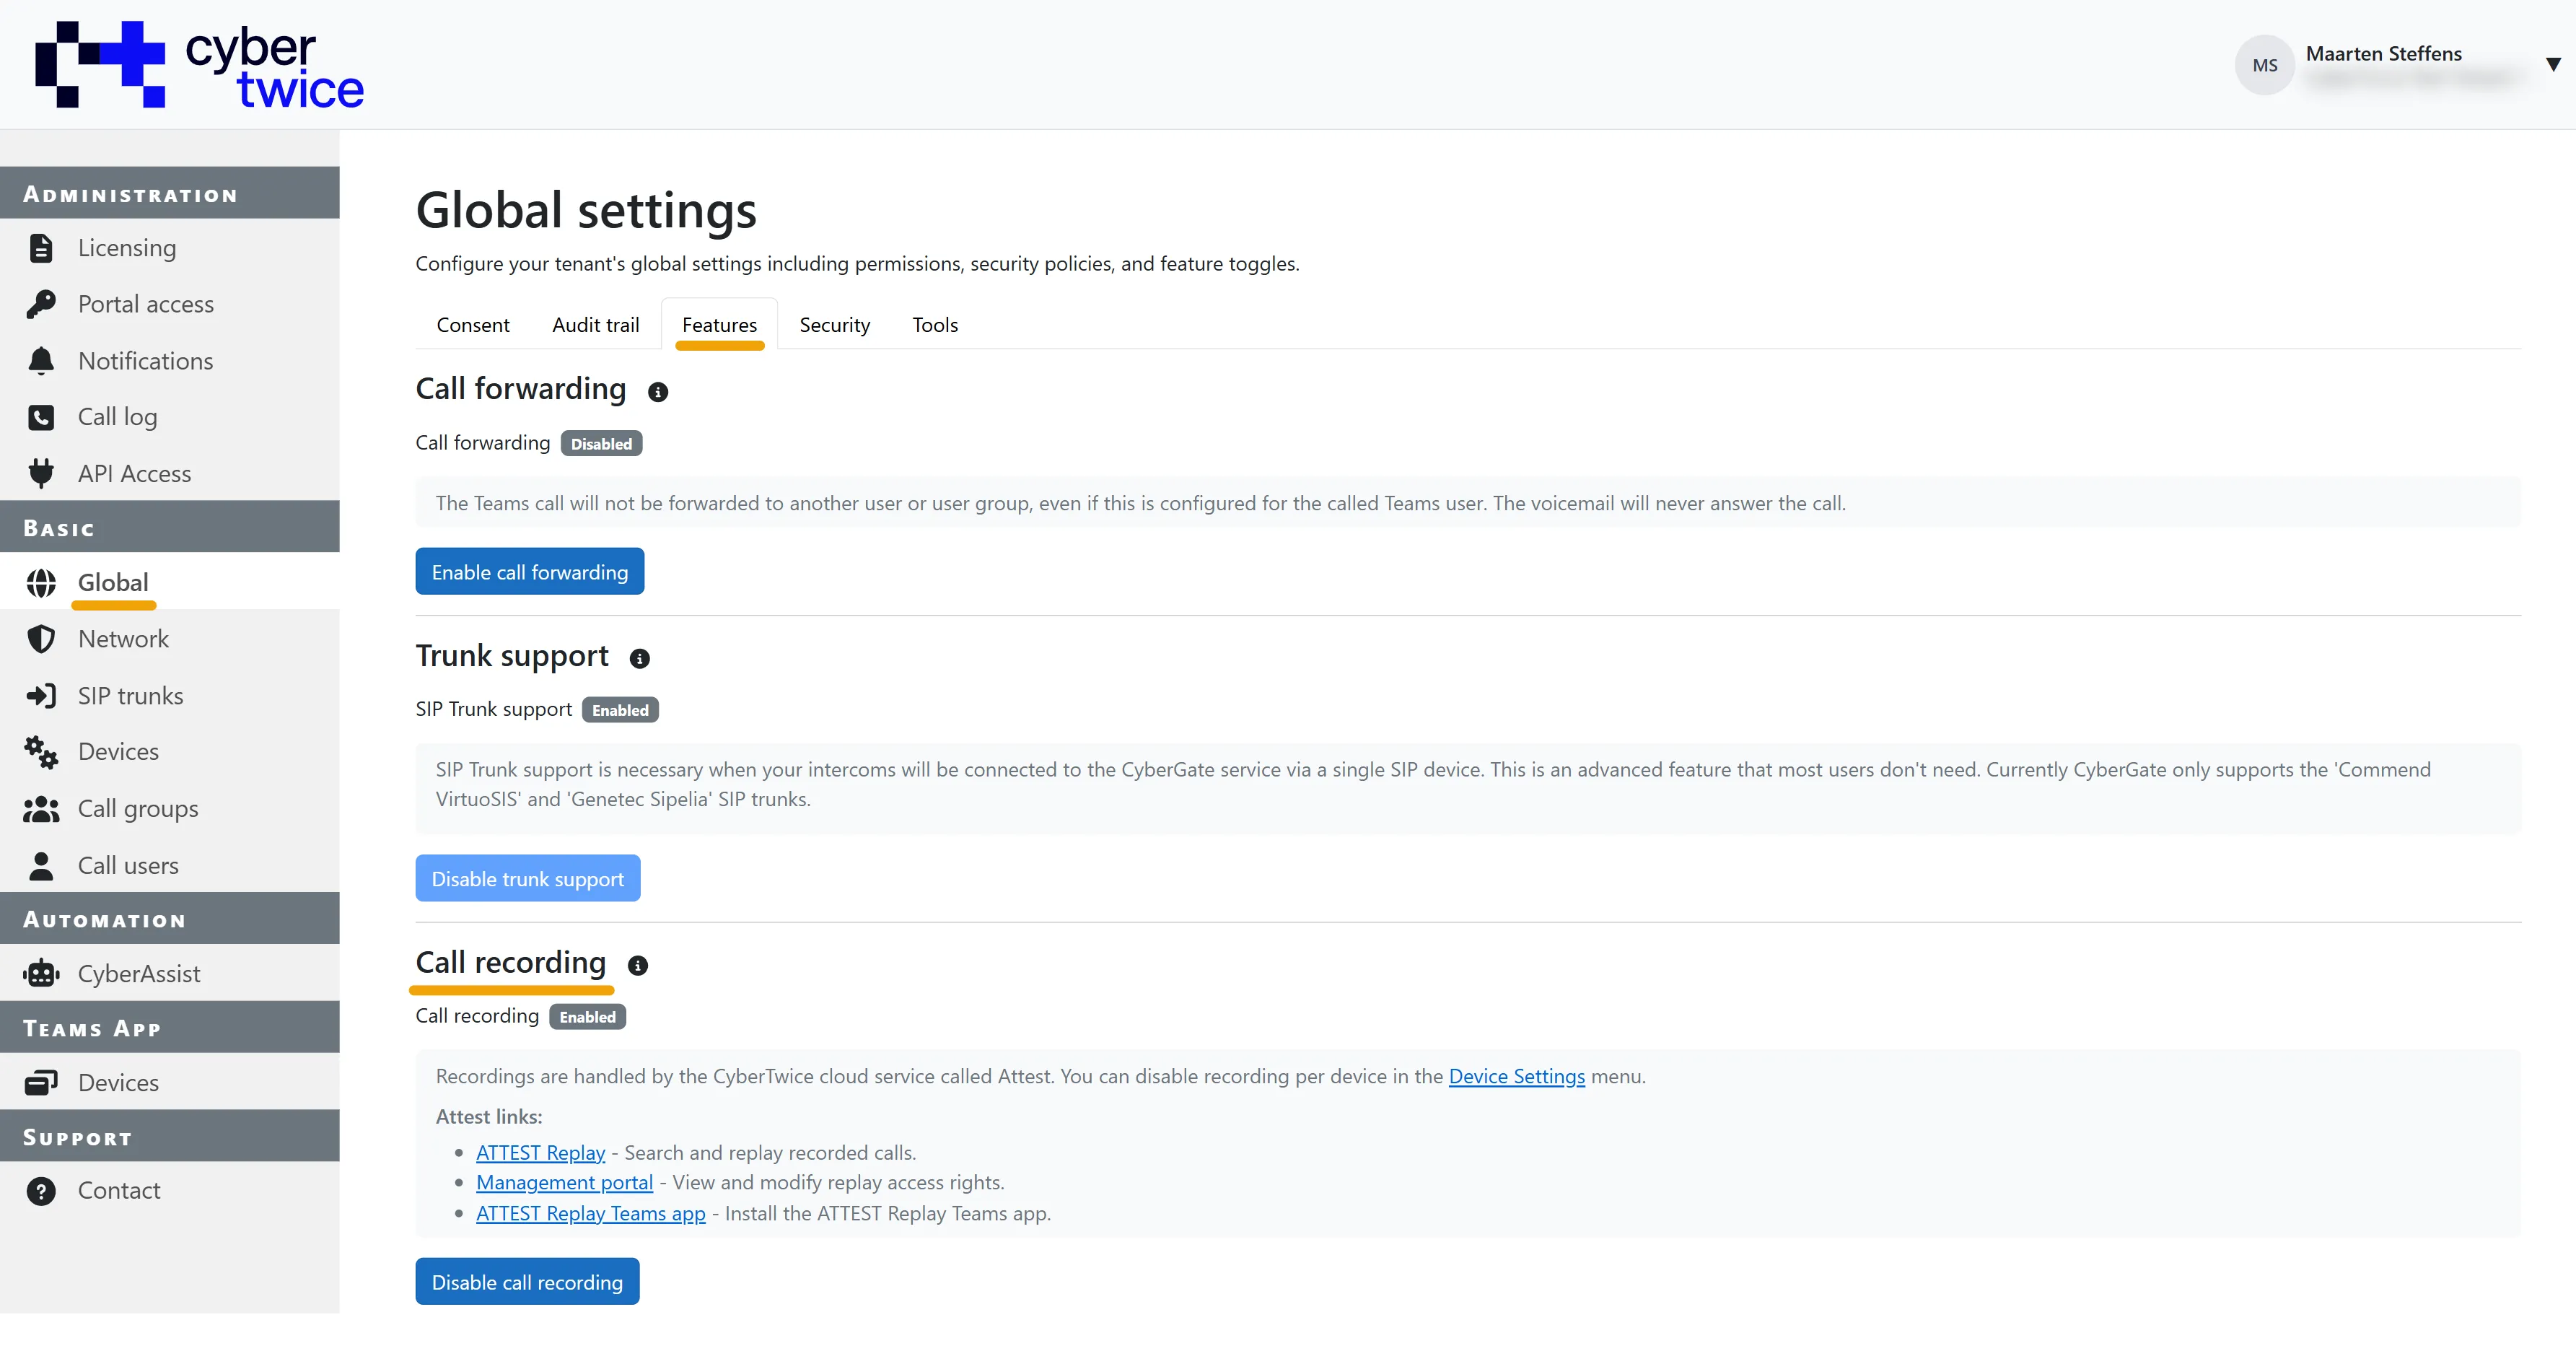Click Disable trunk support button
2576x1351 pixels.
pos(528,879)
